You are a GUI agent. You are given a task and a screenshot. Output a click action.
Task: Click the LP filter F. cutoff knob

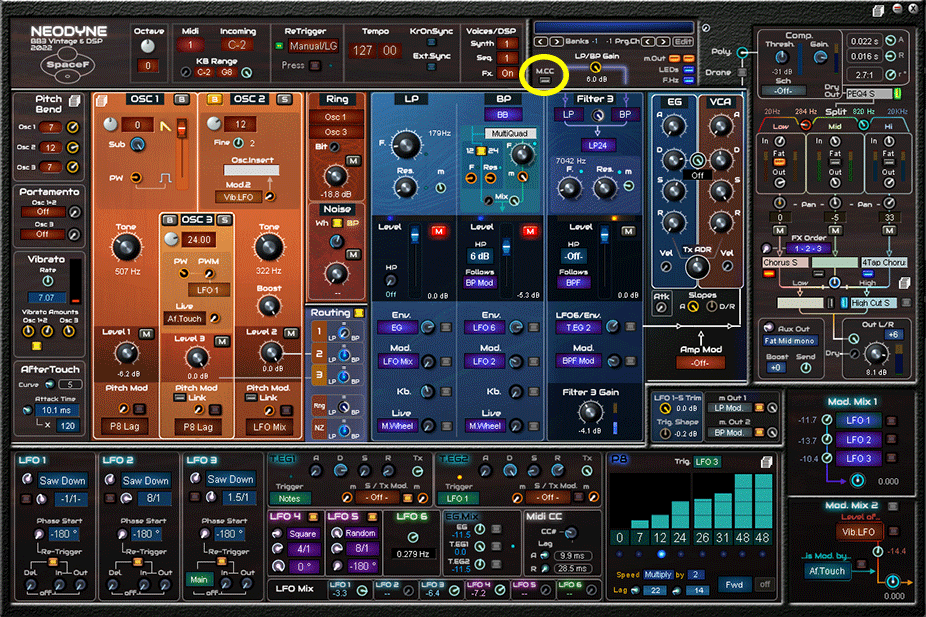click(406, 145)
